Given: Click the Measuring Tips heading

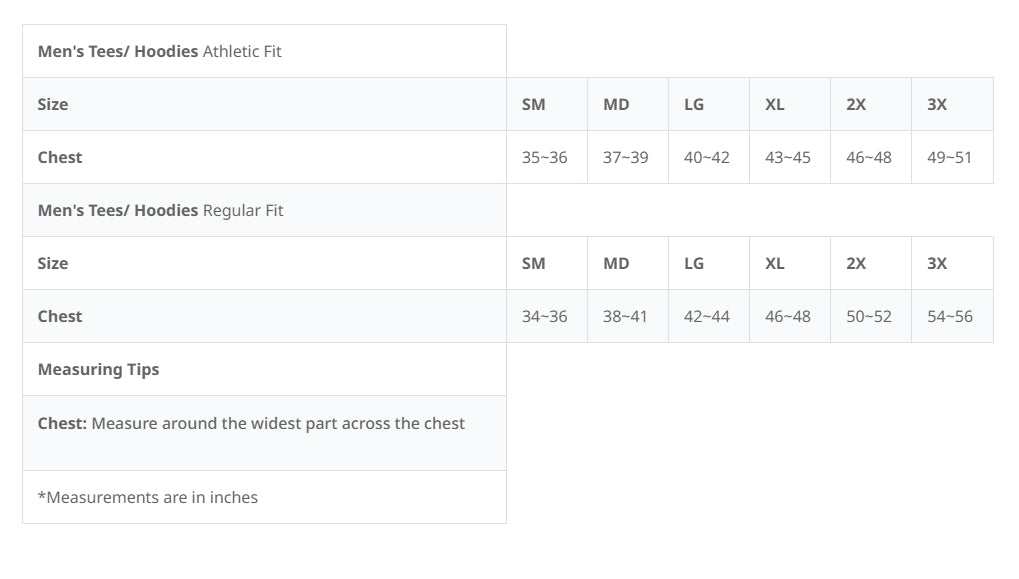Looking at the screenshot, I should pos(98,369).
